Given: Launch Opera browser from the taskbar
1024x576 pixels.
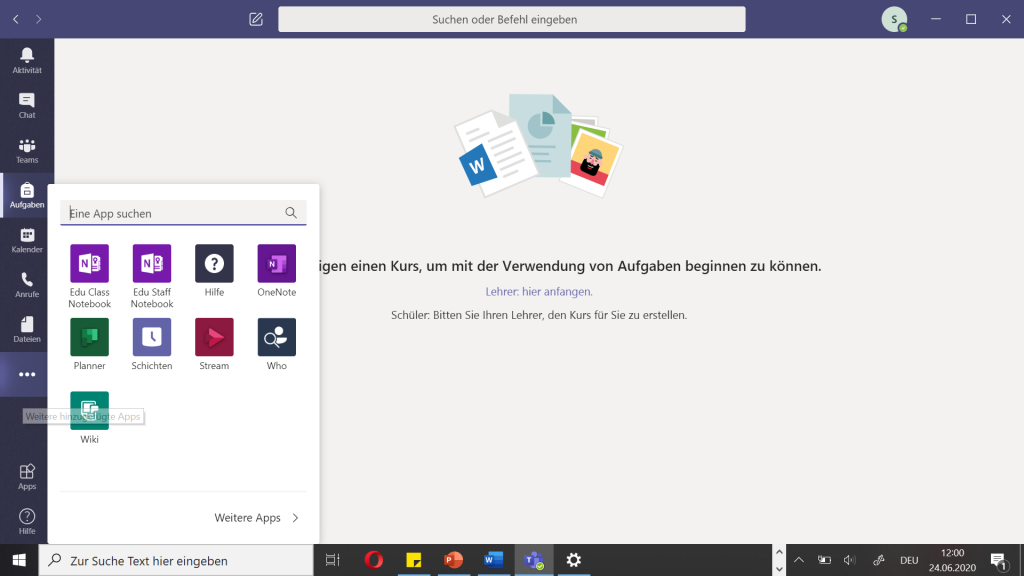Looking at the screenshot, I should (374, 560).
